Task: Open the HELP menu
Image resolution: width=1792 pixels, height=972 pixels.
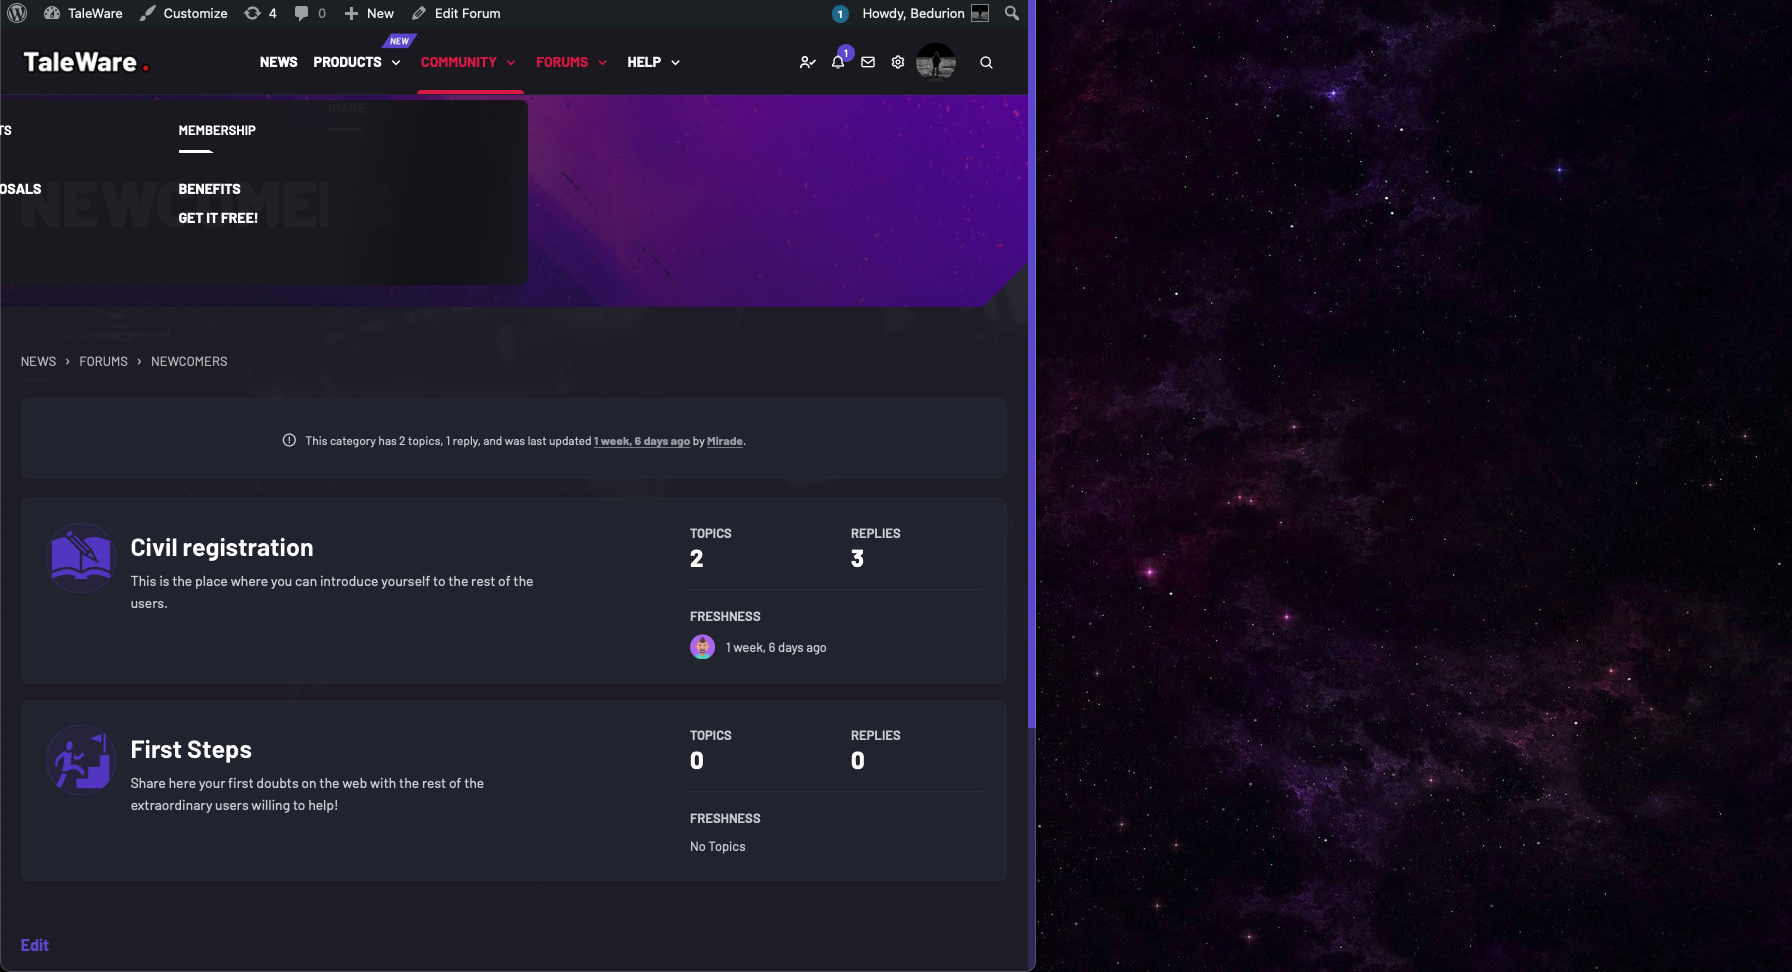Action: [x=644, y=62]
